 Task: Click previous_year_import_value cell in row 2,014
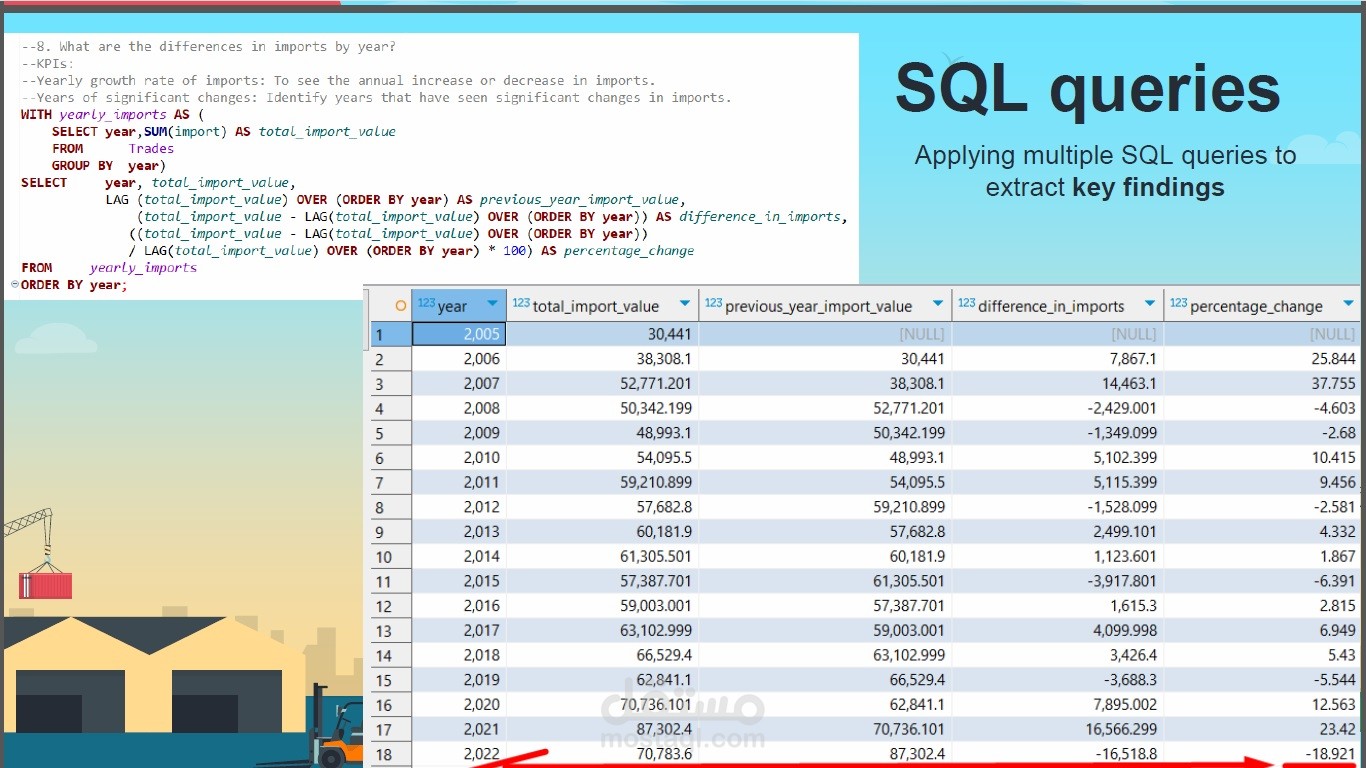pyautogui.click(x=825, y=556)
